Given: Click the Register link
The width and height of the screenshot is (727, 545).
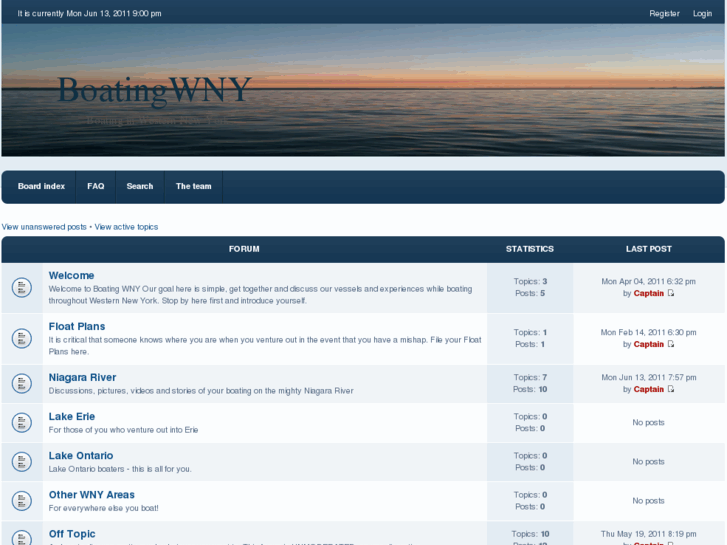Looking at the screenshot, I should [x=664, y=13].
